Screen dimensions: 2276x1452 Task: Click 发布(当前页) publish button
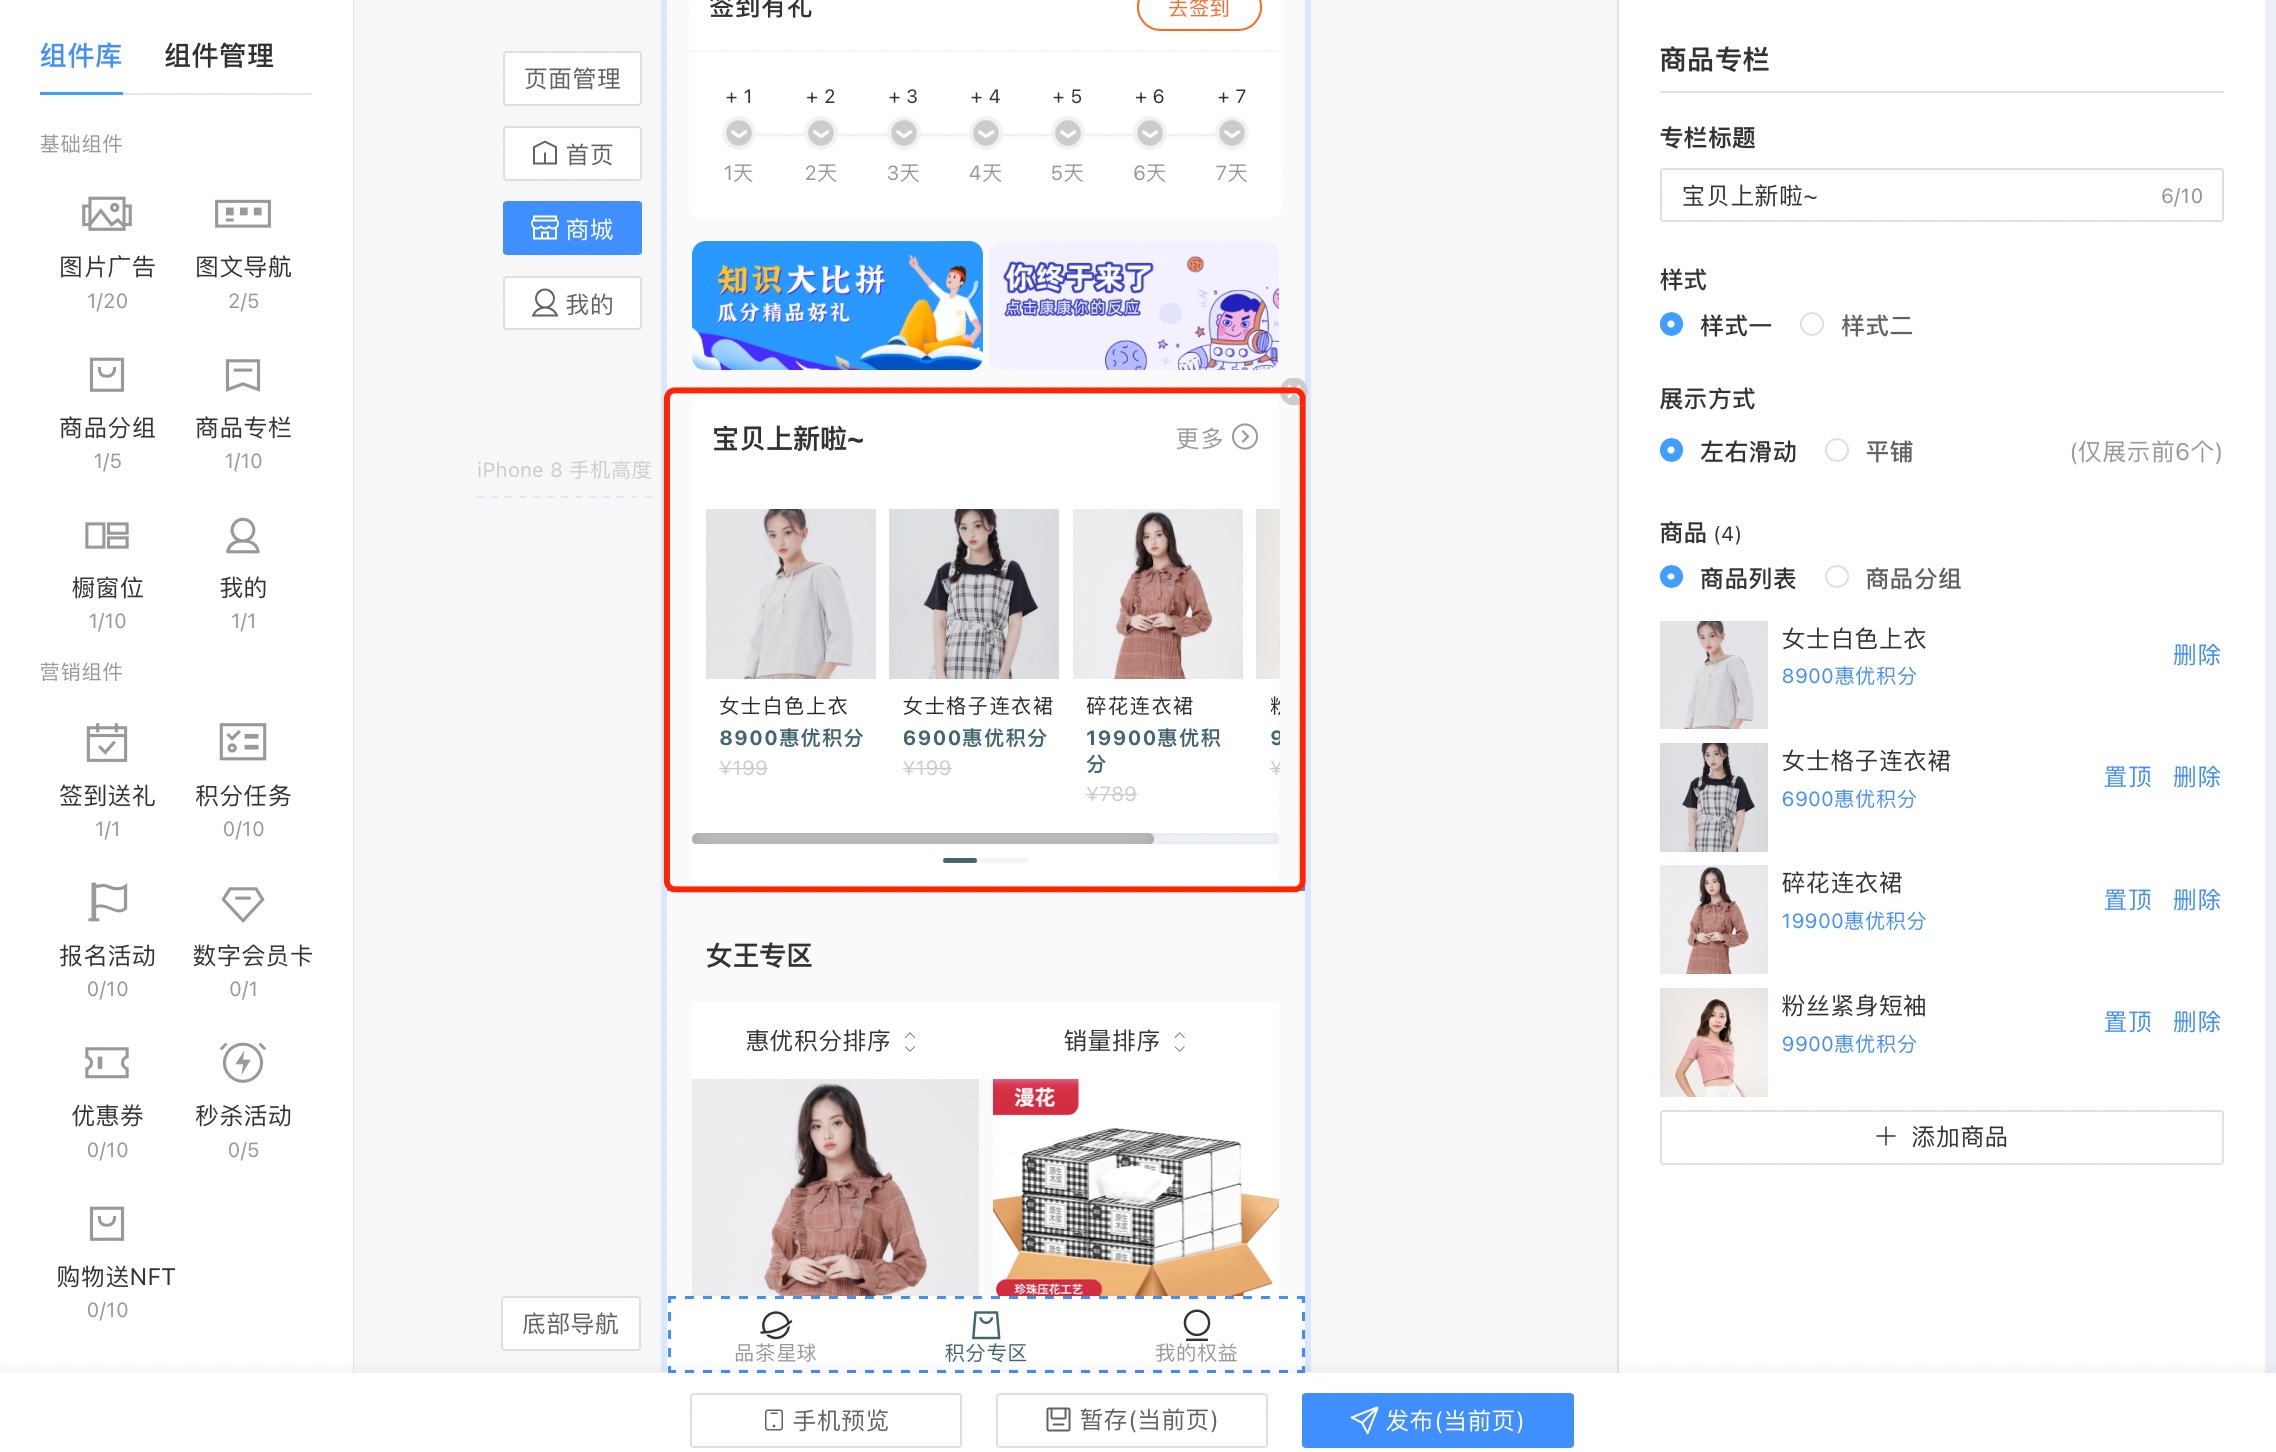click(1437, 1420)
